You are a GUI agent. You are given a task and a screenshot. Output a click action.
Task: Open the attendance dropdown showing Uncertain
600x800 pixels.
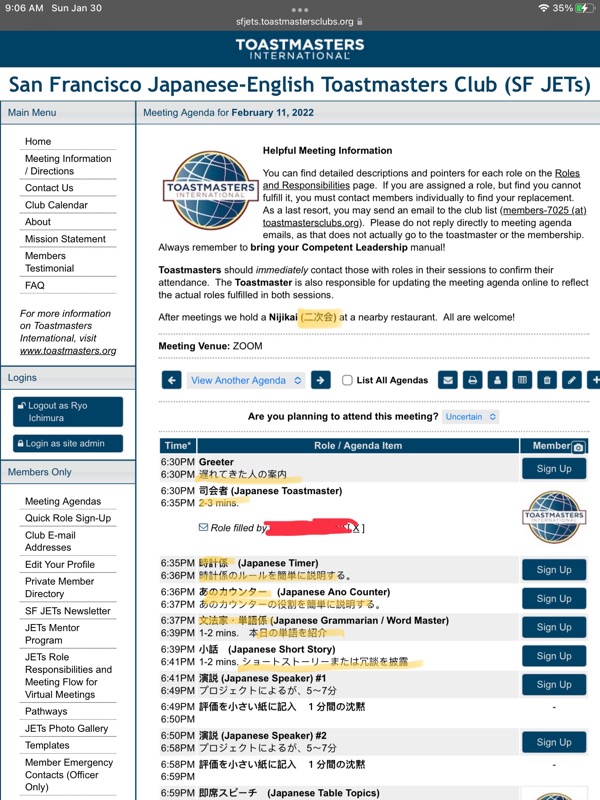point(470,416)
